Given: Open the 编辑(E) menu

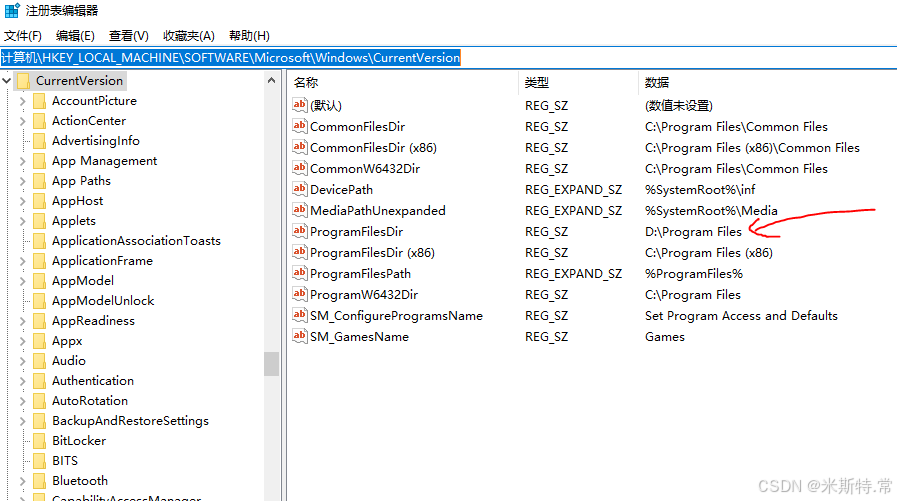Looking at the screenshot, I should click(x=75, y=36).
